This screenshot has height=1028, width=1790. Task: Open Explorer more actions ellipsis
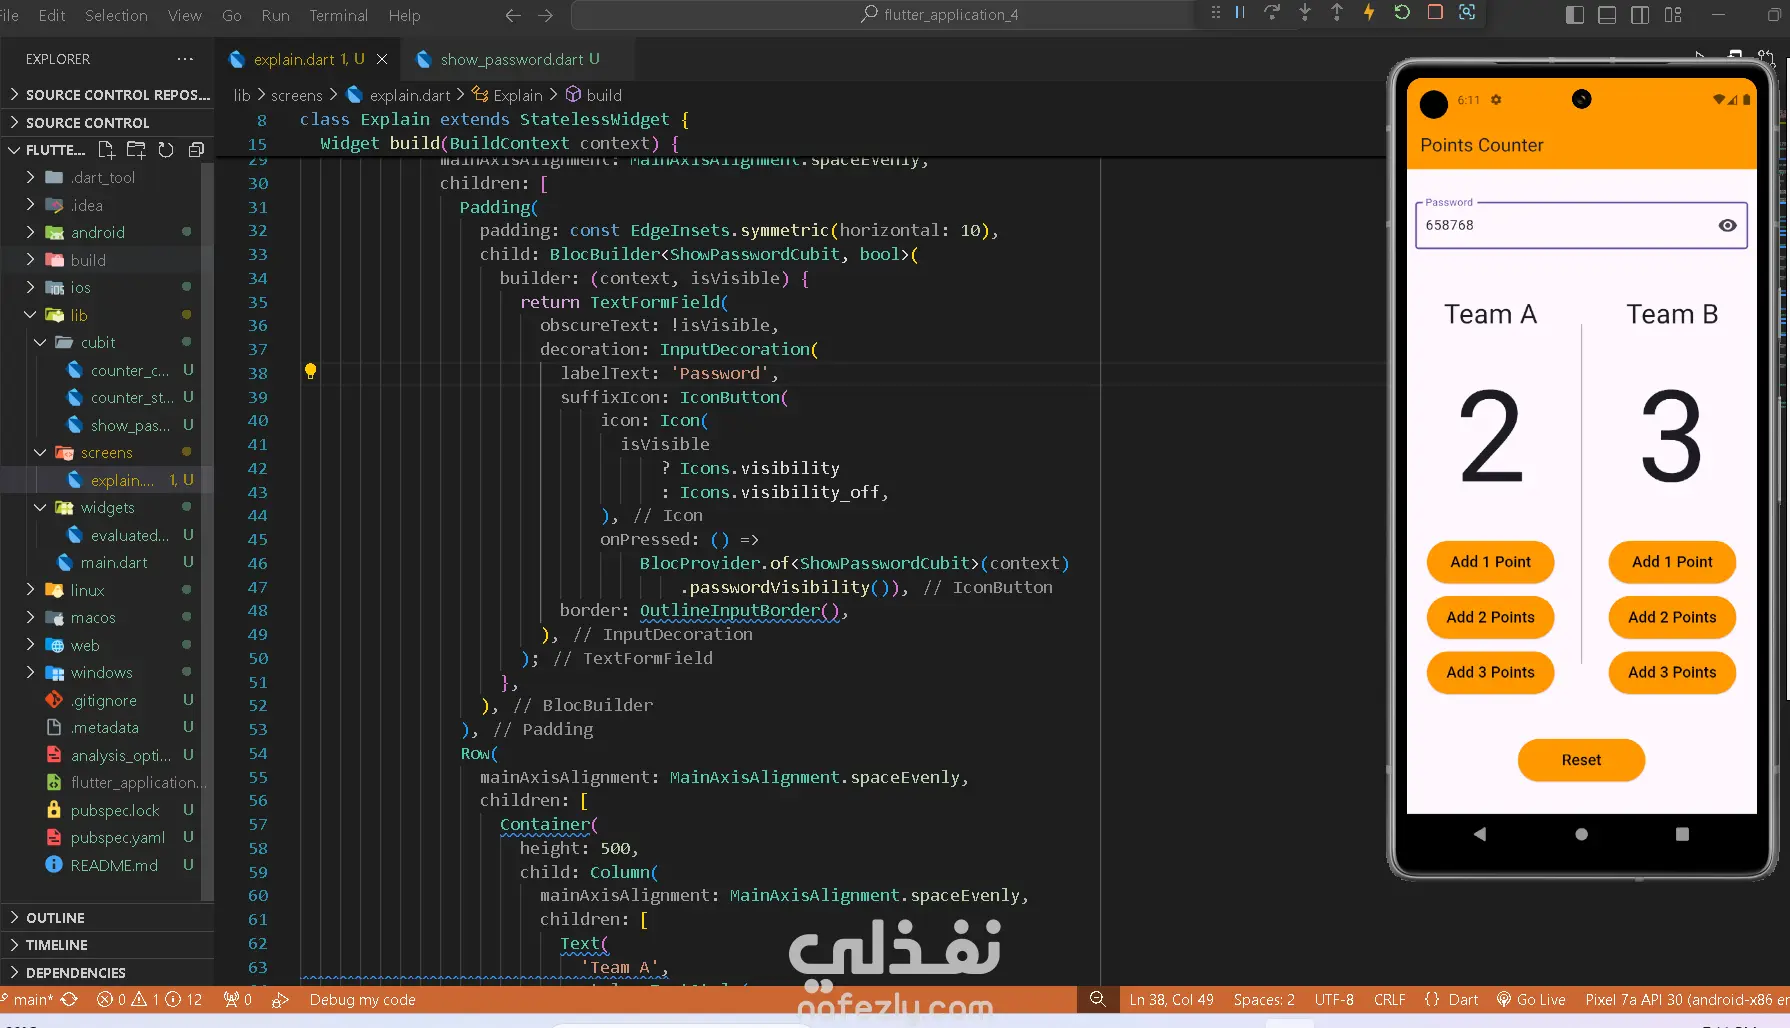tap(185, 59)
